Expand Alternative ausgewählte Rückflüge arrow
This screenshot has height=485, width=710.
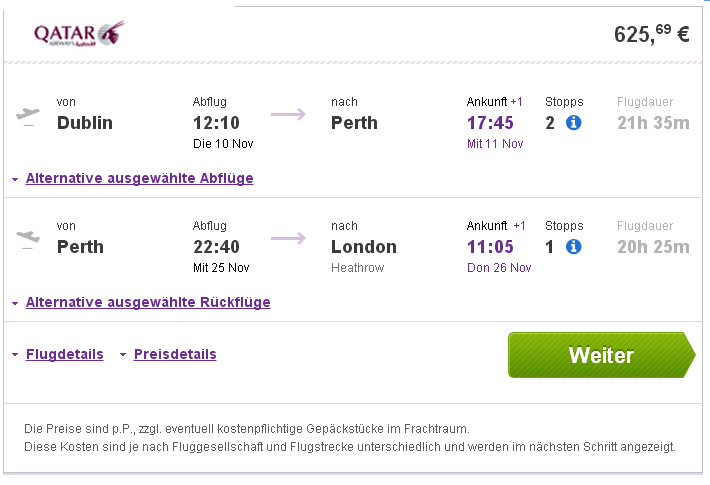click(x=15, y=303)
